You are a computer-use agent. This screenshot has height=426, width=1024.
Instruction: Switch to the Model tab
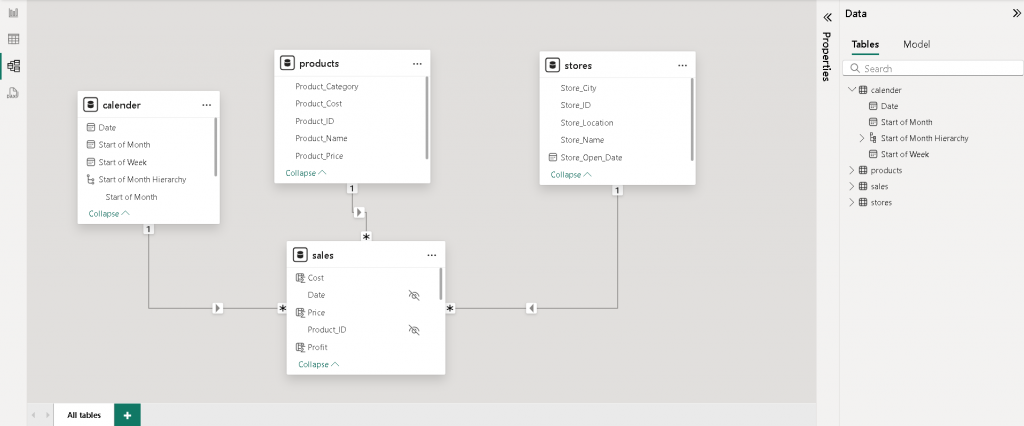click(916, 45)
